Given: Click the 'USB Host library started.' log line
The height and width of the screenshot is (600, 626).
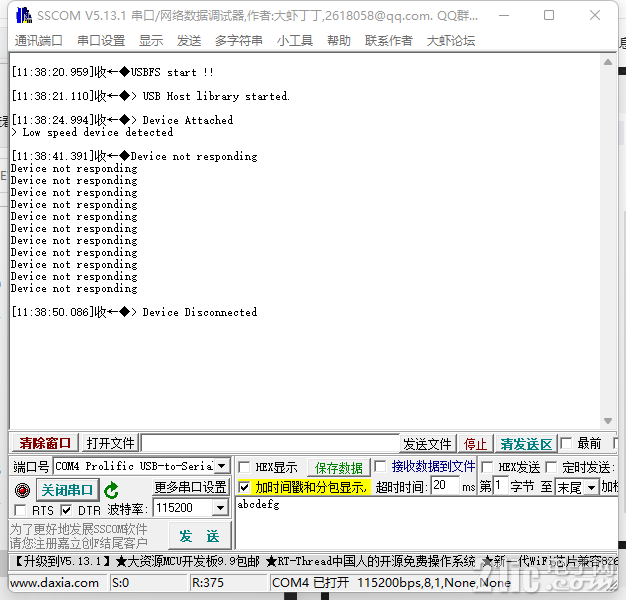Looking at the screenshot, I should point(151,96).
